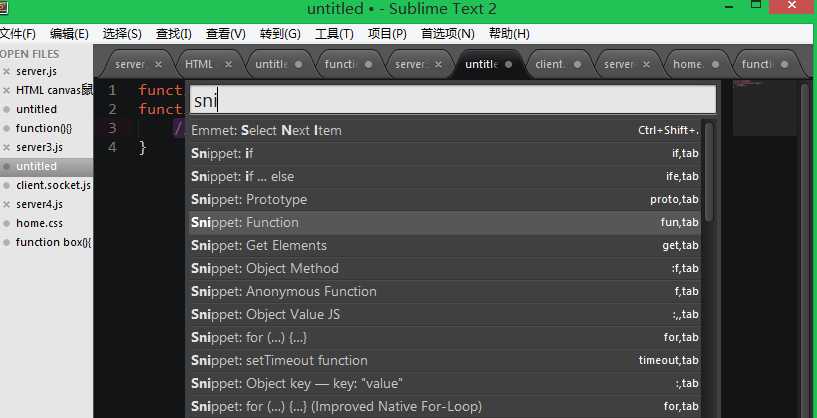Click unsaved dot beside function(){} in sidebar
817x418 pixels.
[x=6, y=128]
